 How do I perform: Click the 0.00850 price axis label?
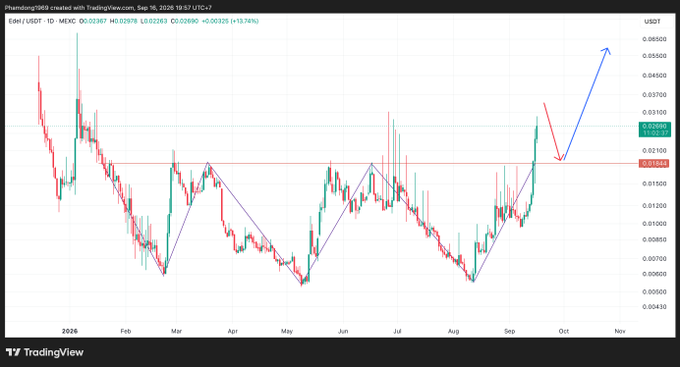pos(654,239)
